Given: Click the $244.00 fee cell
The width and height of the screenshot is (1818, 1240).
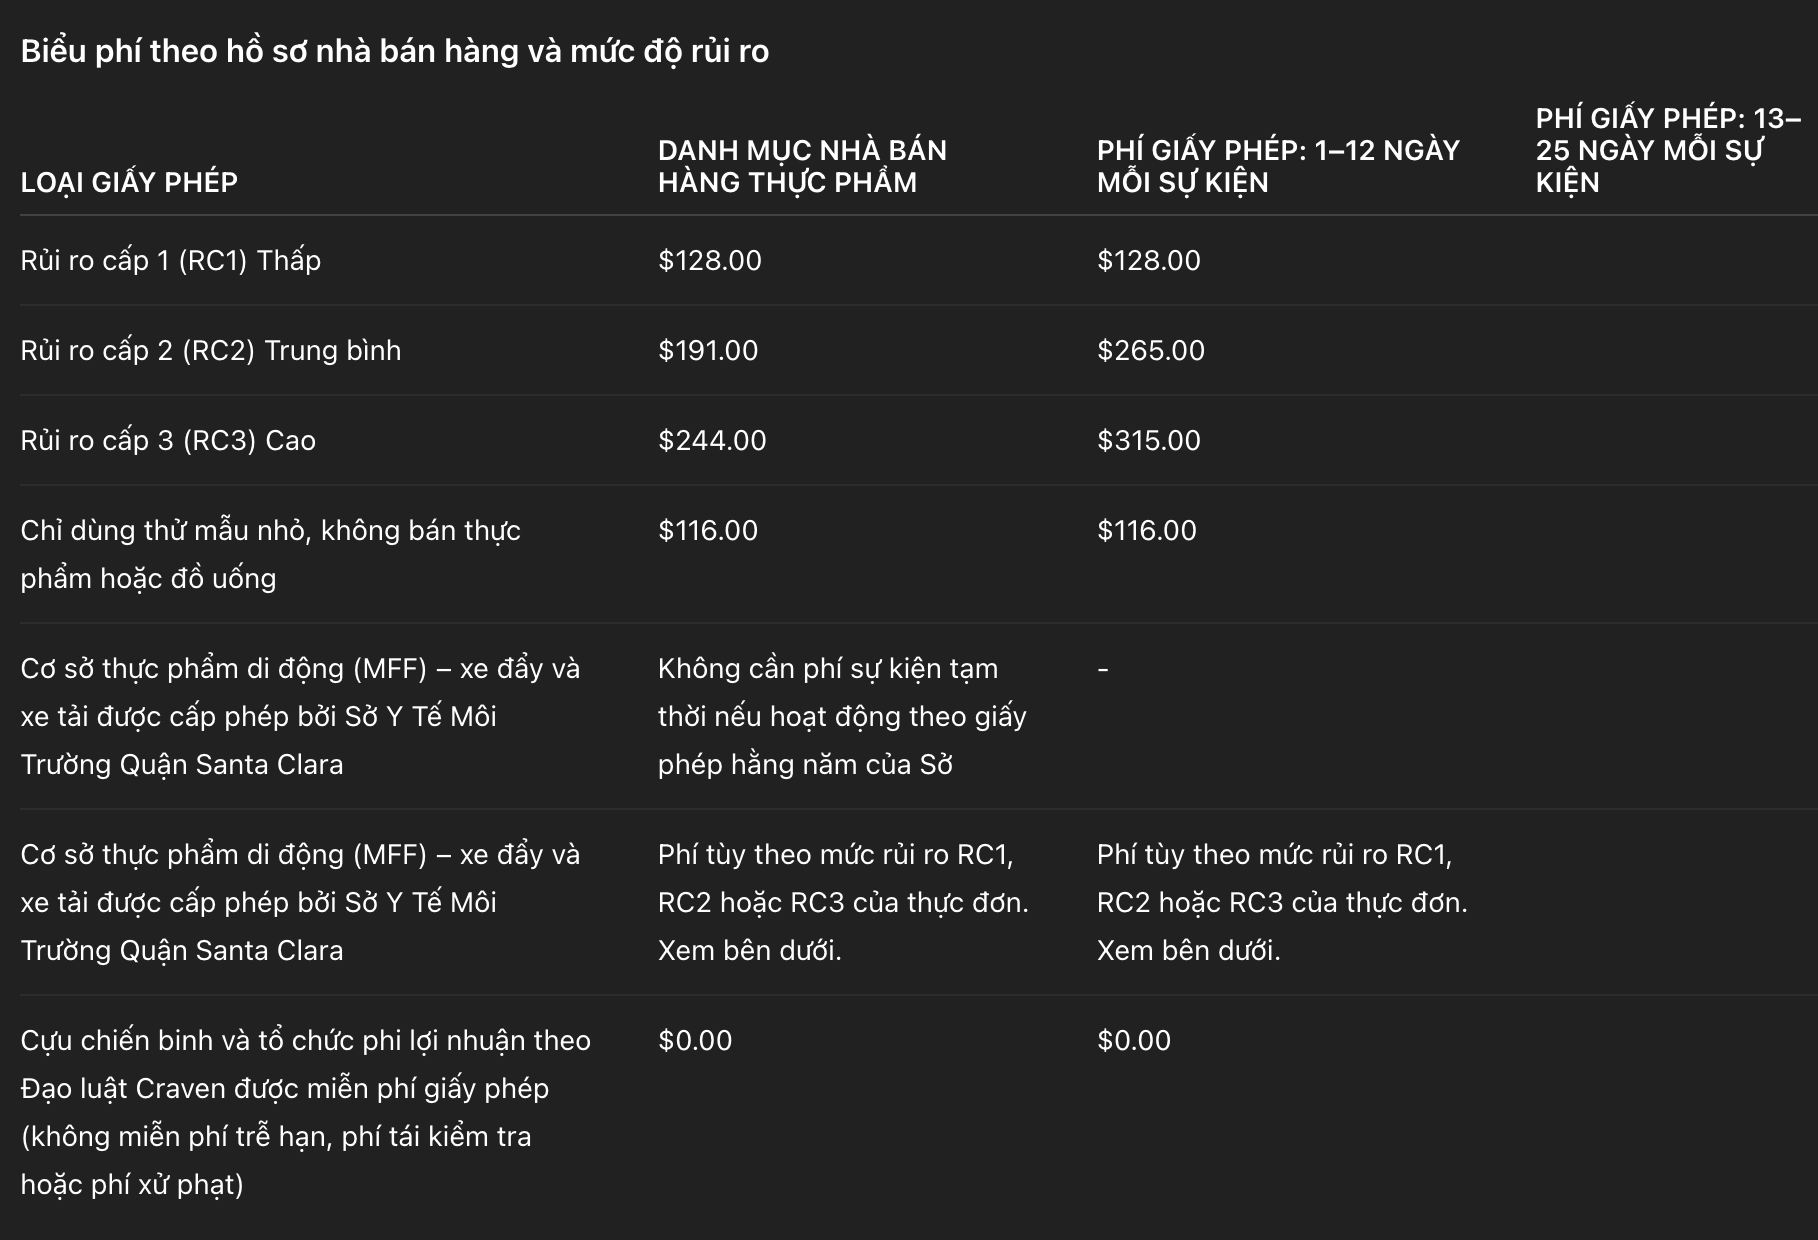Looking at the screenshot, I should 712,440.
